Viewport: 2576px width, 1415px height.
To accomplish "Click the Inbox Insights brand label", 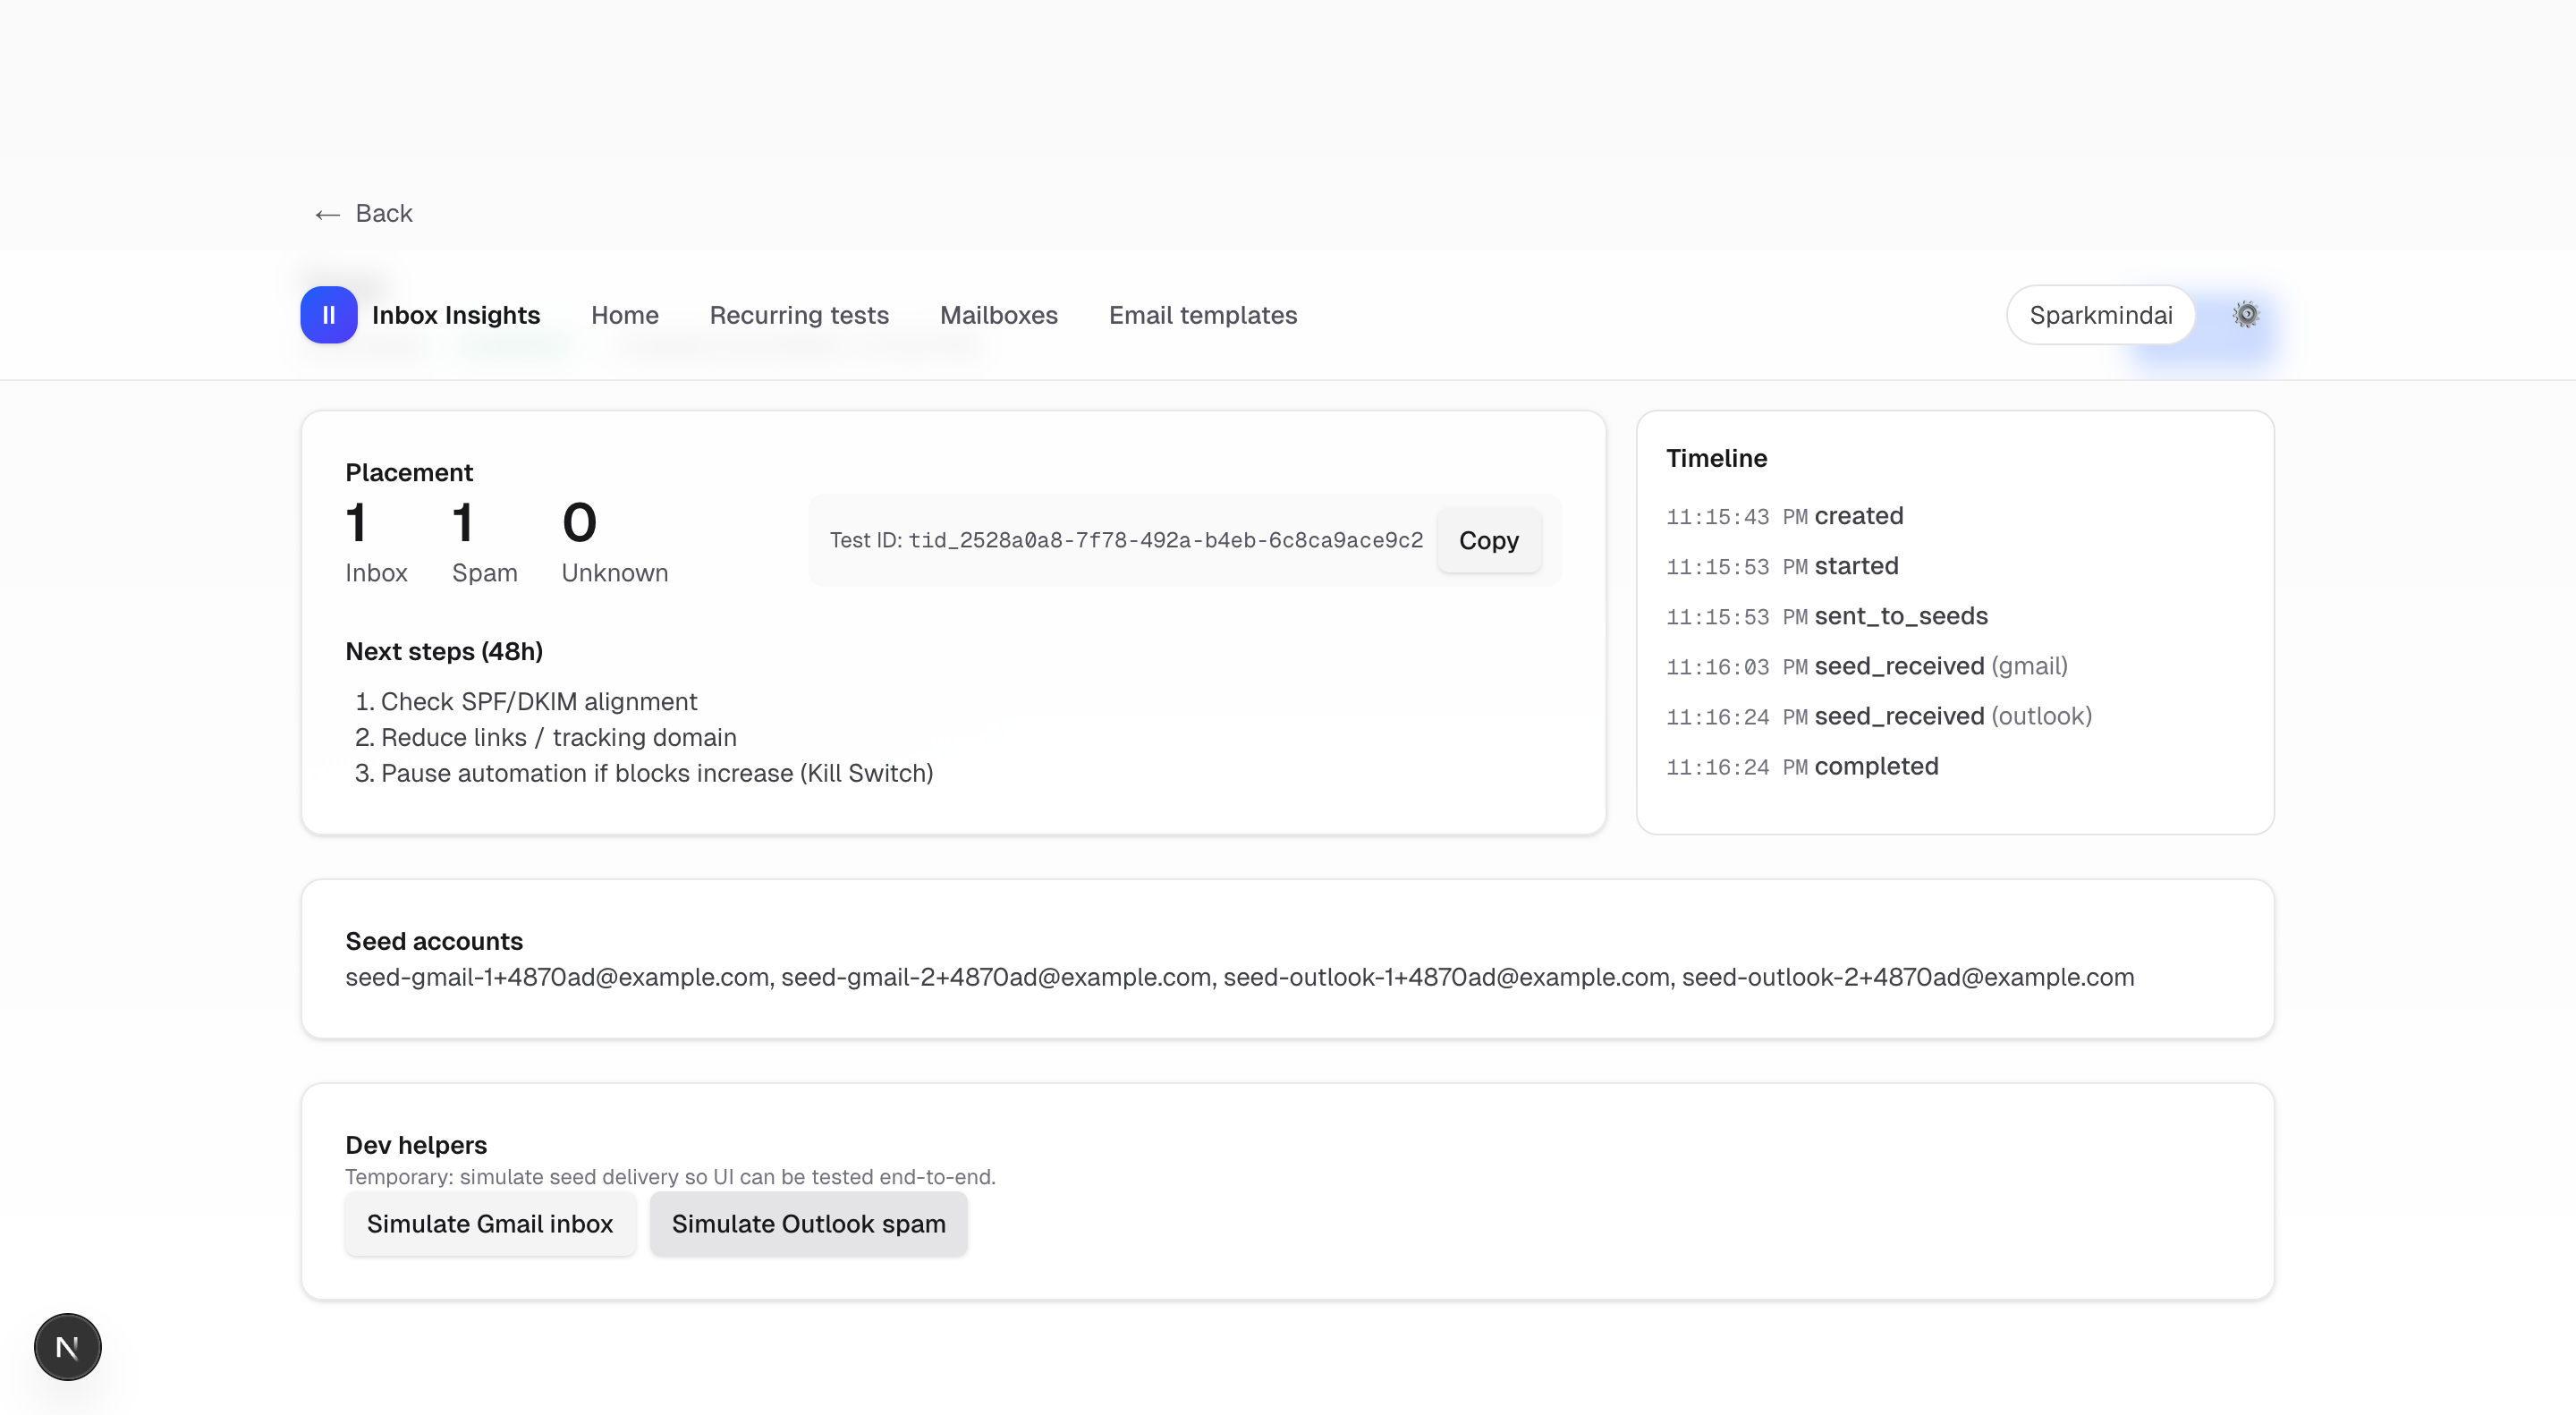I will pyautogui.click(x=456, y=315).
